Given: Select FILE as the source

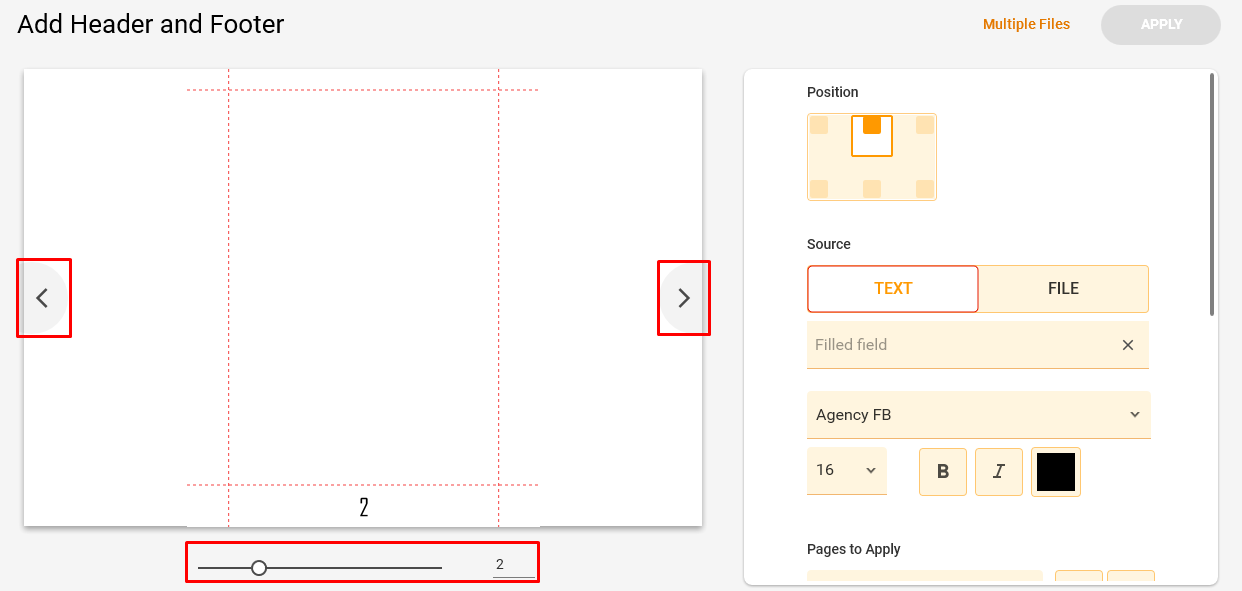Looking at the screenshot, I should (x=1063, y=289).
